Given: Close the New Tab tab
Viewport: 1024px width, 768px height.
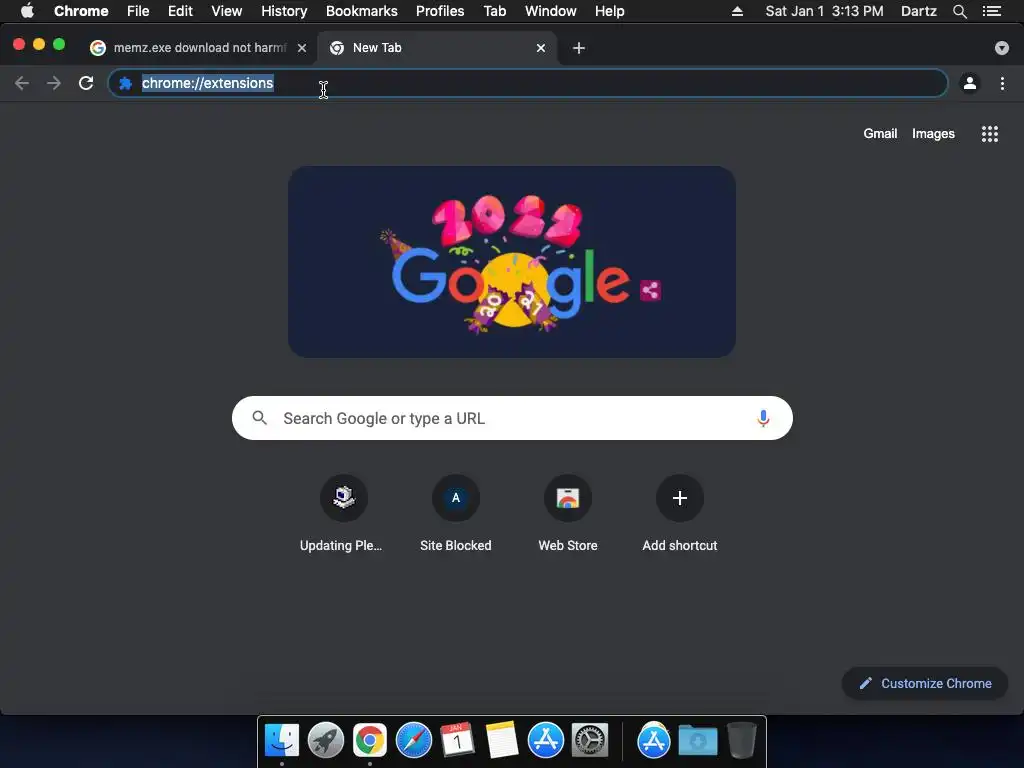Looking at the screenshot, I should click(x=541, y=48).
